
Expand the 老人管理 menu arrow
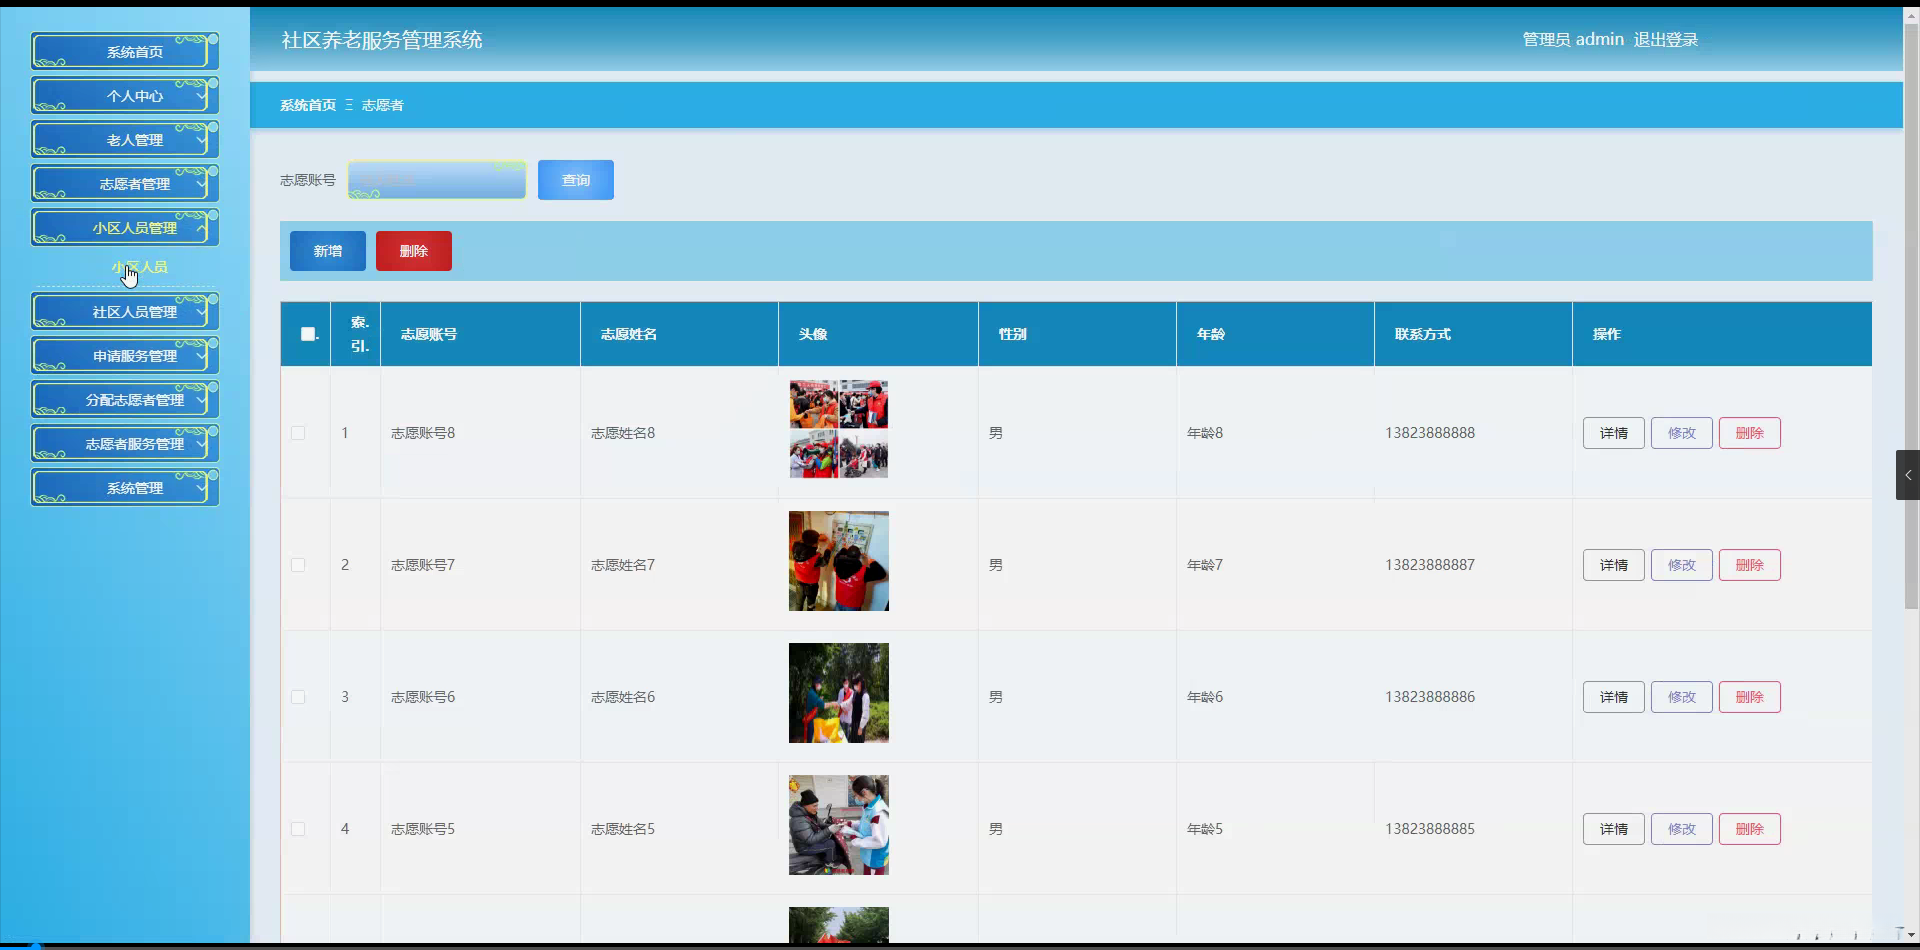201,140
